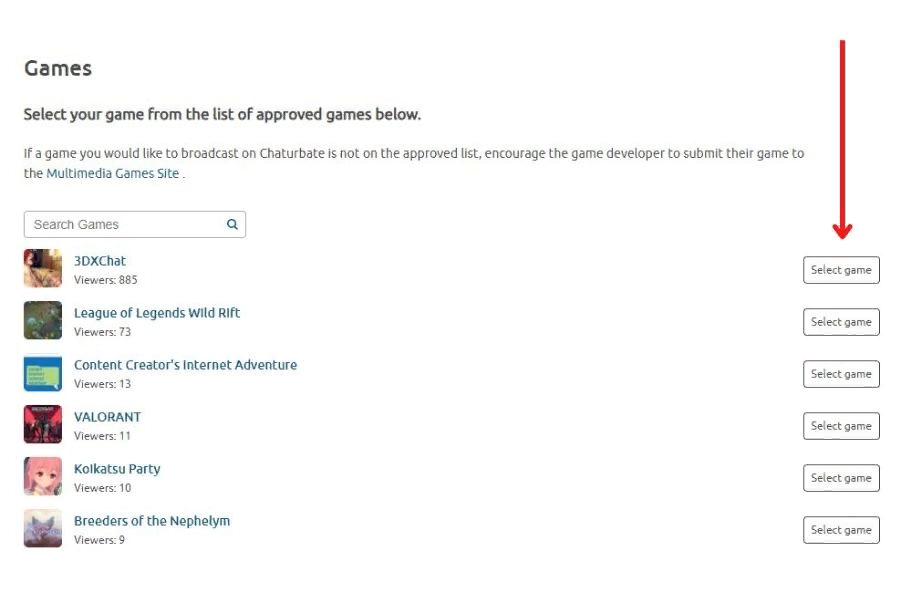Image resolution: width=900 pixels, height=600 pixels.
Task: Click the VALORANT game thumbnail
Action: [x=43, y=425]
